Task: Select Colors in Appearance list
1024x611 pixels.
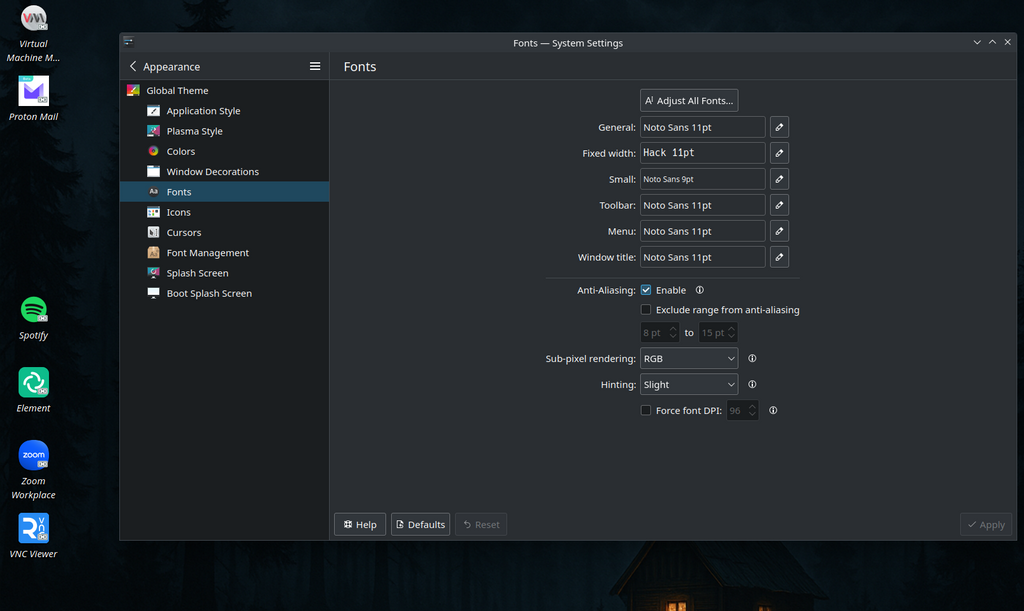Action: click(225, 151)
